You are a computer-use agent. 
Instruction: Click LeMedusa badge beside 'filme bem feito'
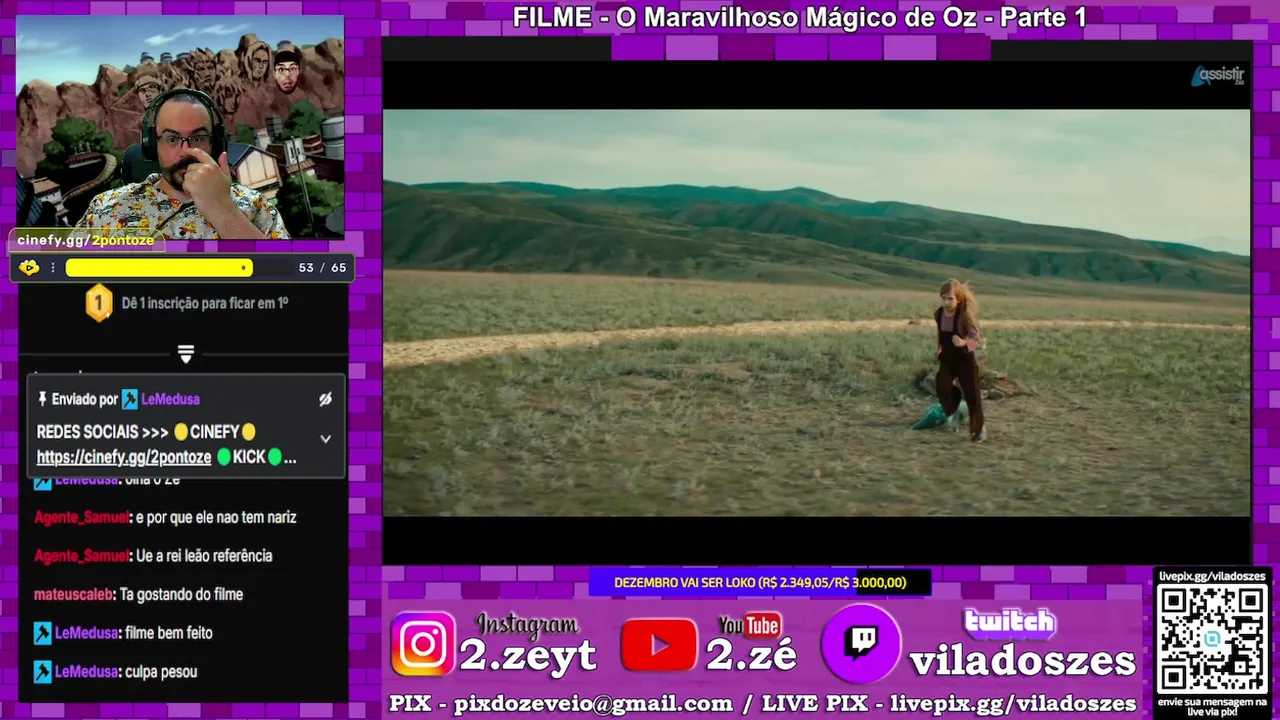[x=42, y=633]
